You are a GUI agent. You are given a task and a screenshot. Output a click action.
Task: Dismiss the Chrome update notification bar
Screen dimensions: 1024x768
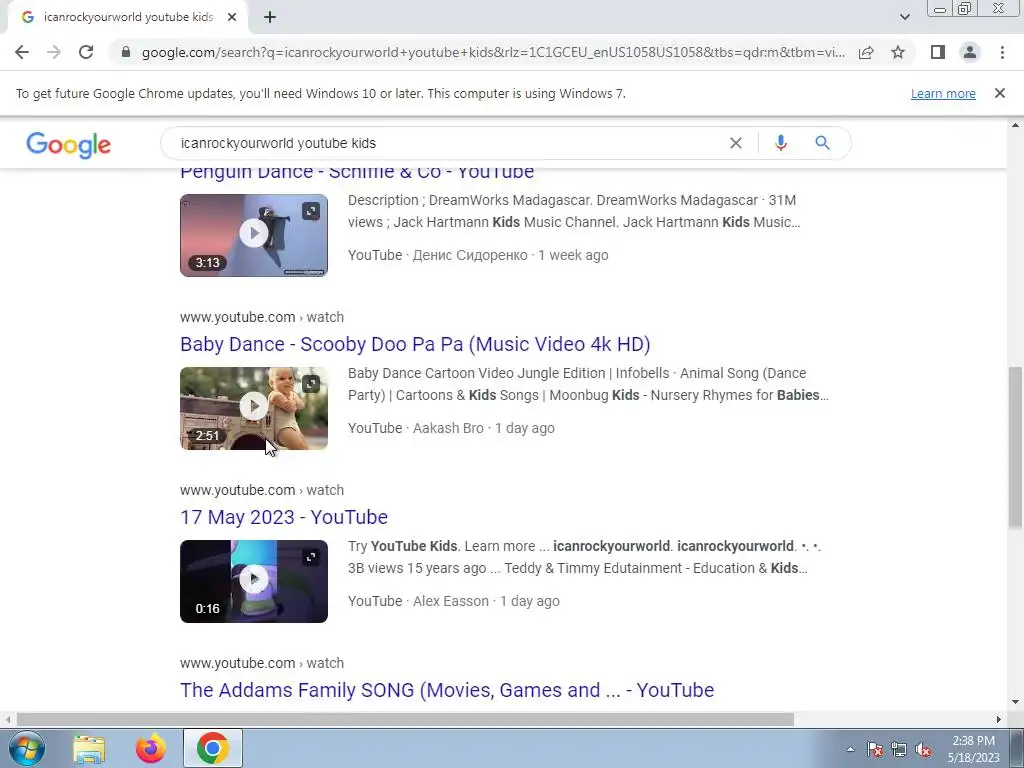point(1000,93)
